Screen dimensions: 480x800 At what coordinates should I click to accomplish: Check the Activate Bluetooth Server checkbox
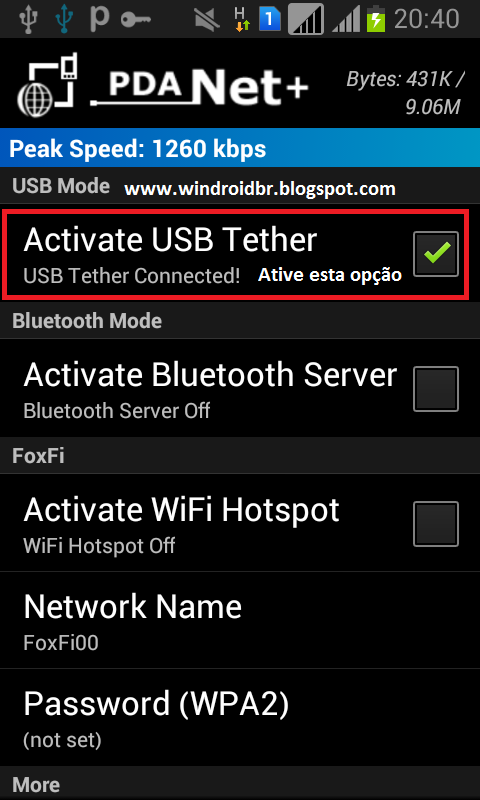436,388
